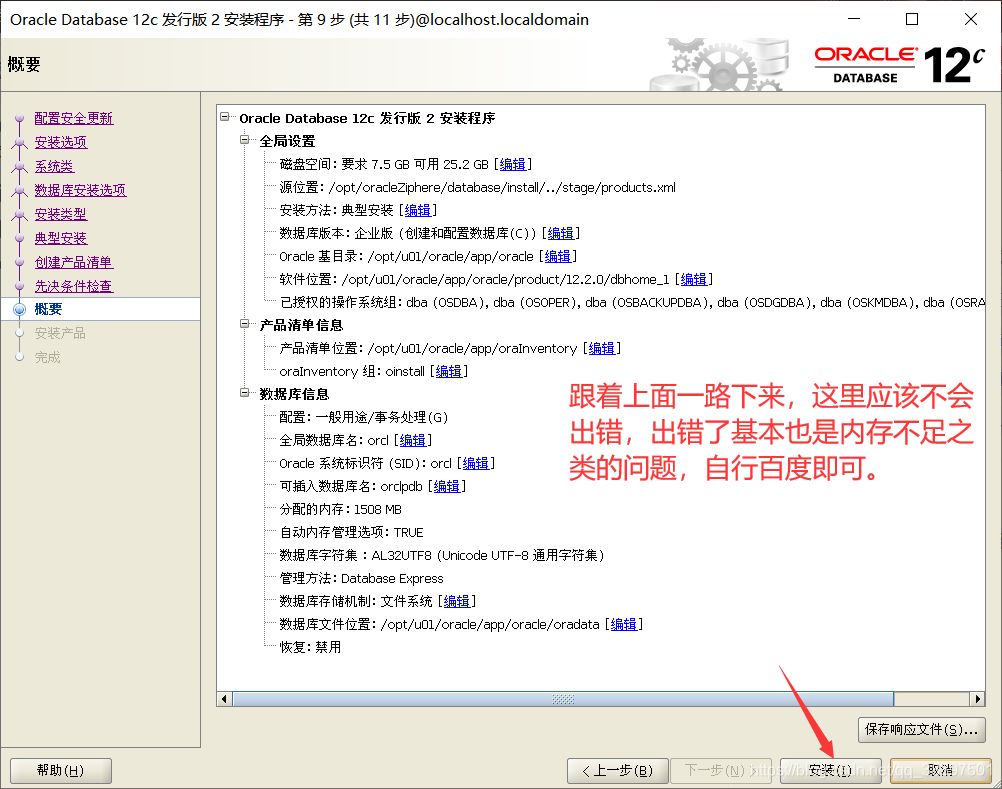1002x789 pixels.
Task: Go back with 上一步(B) button
Action: [x=617, y=770]
